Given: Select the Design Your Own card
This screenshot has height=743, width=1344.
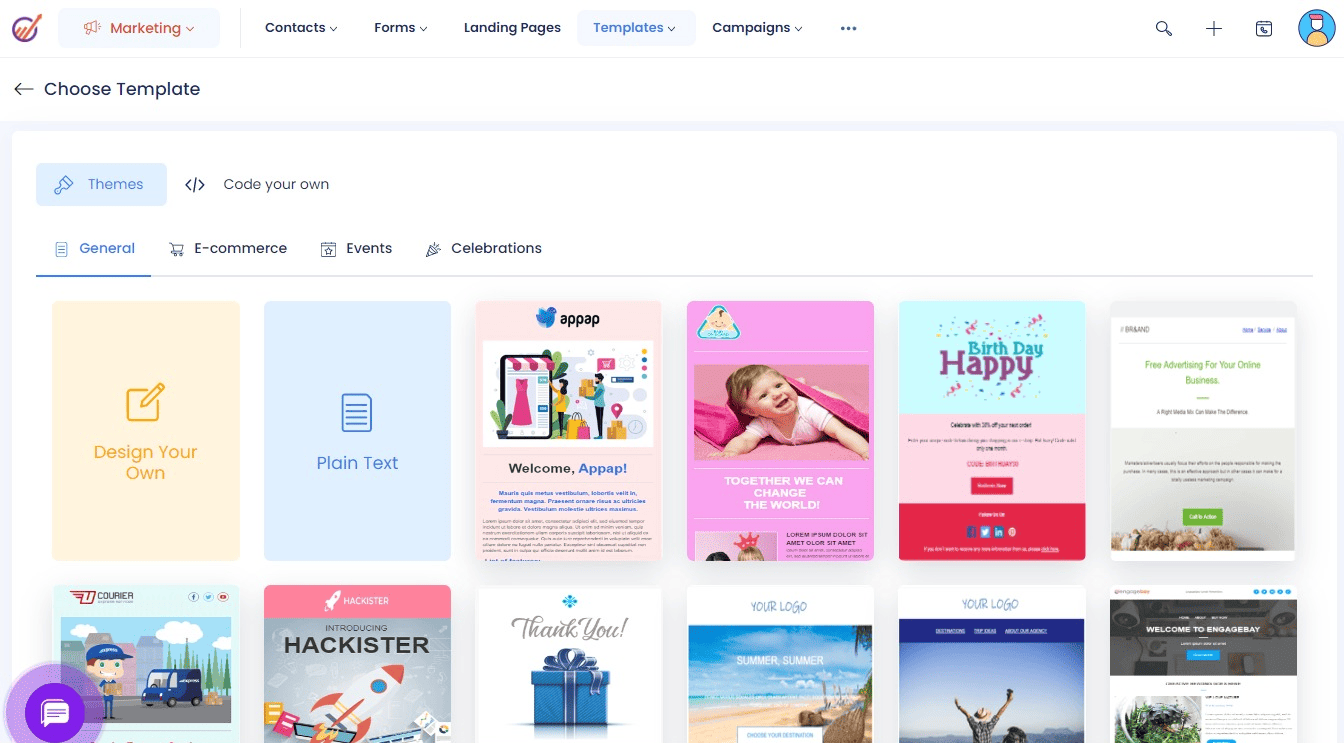Looking at the screenshot, I should 146,431.
